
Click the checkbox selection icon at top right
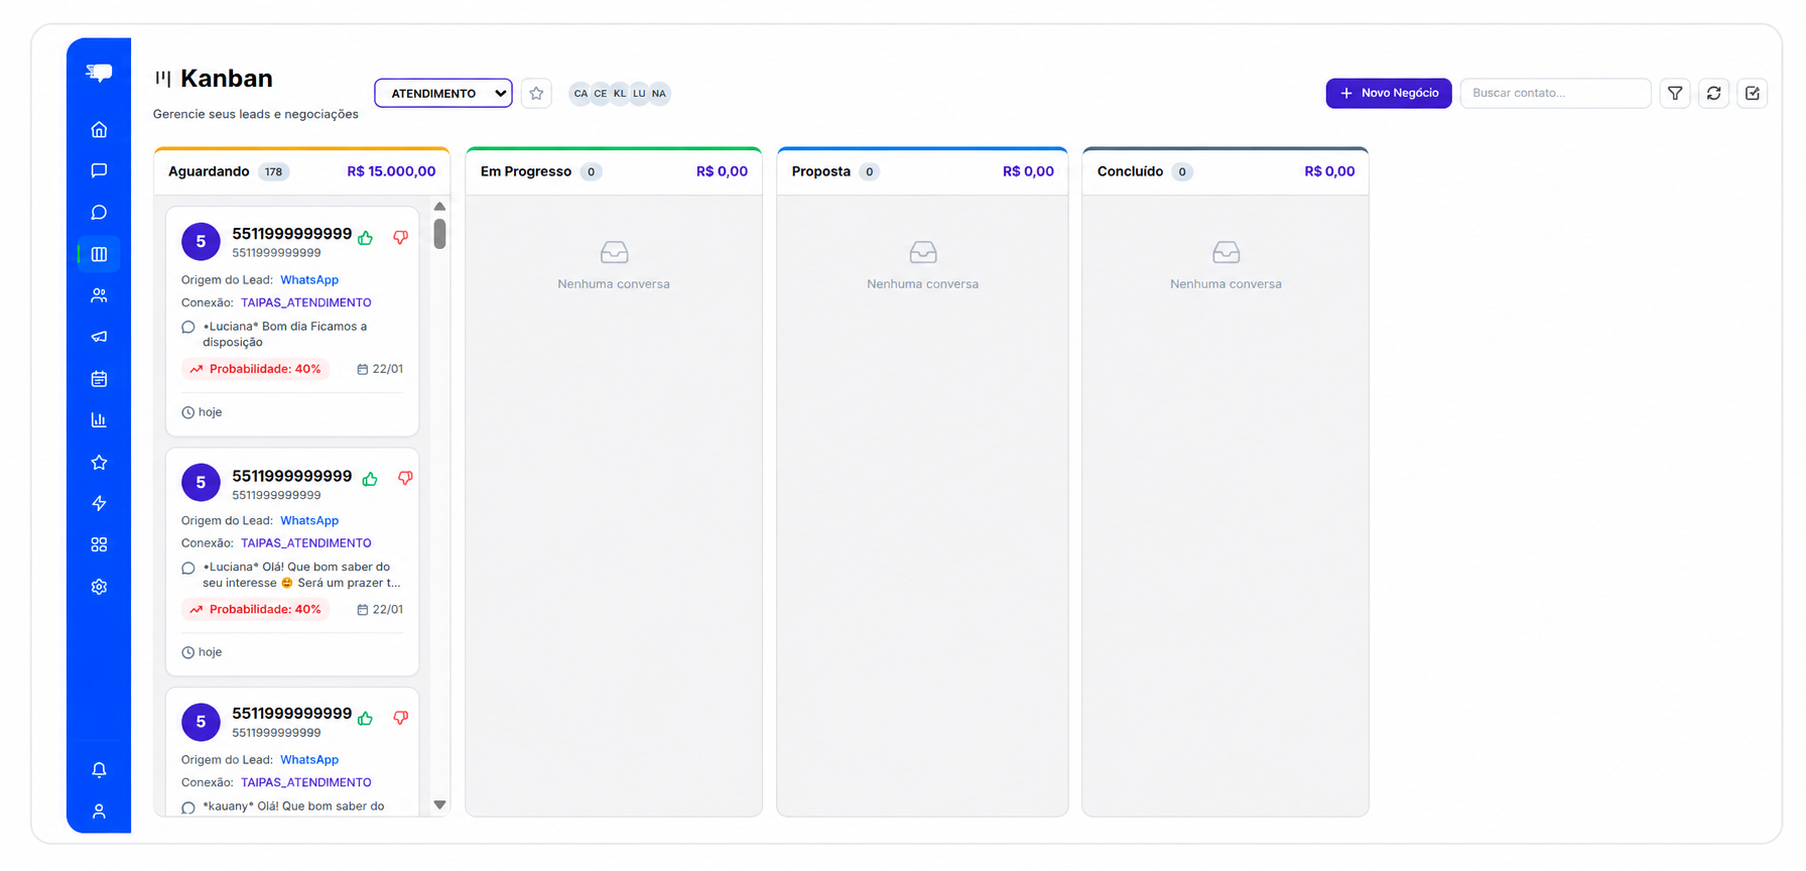(1752, 93)
